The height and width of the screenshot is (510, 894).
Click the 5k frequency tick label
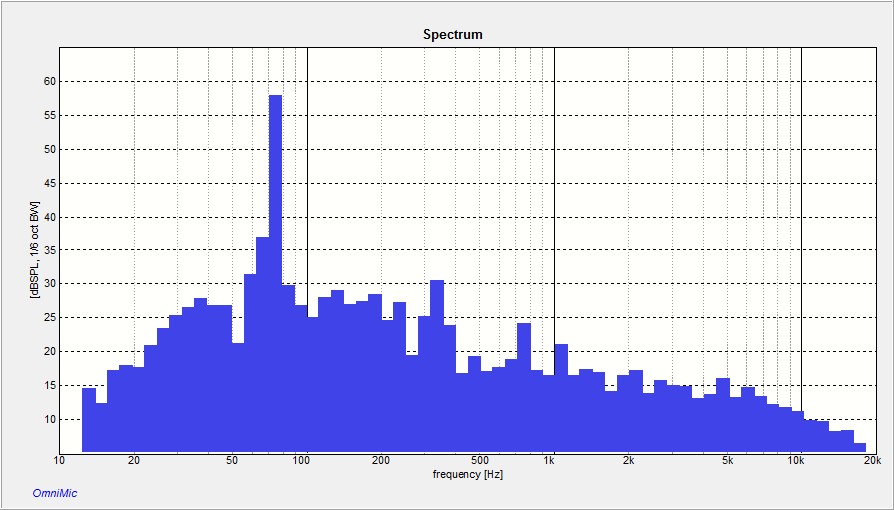[727, 461]
